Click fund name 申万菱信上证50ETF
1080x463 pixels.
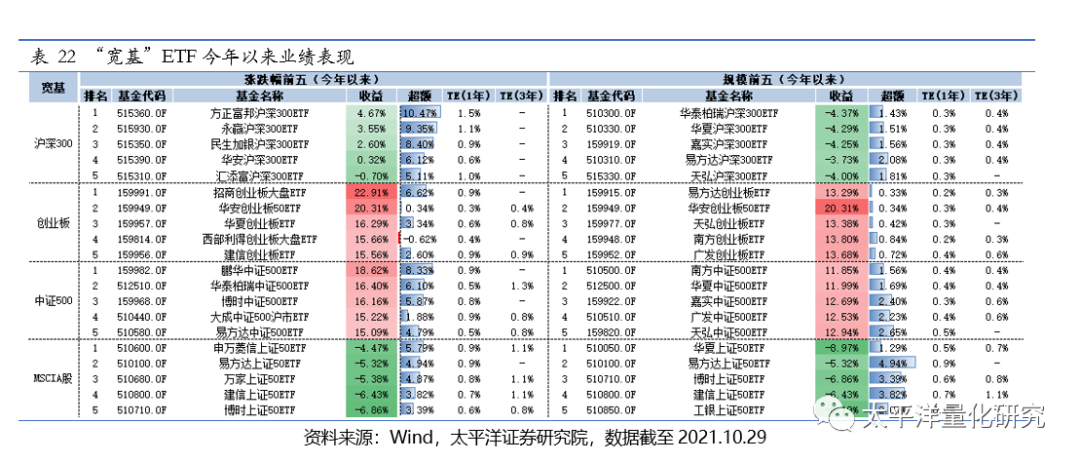pos(260,349)
